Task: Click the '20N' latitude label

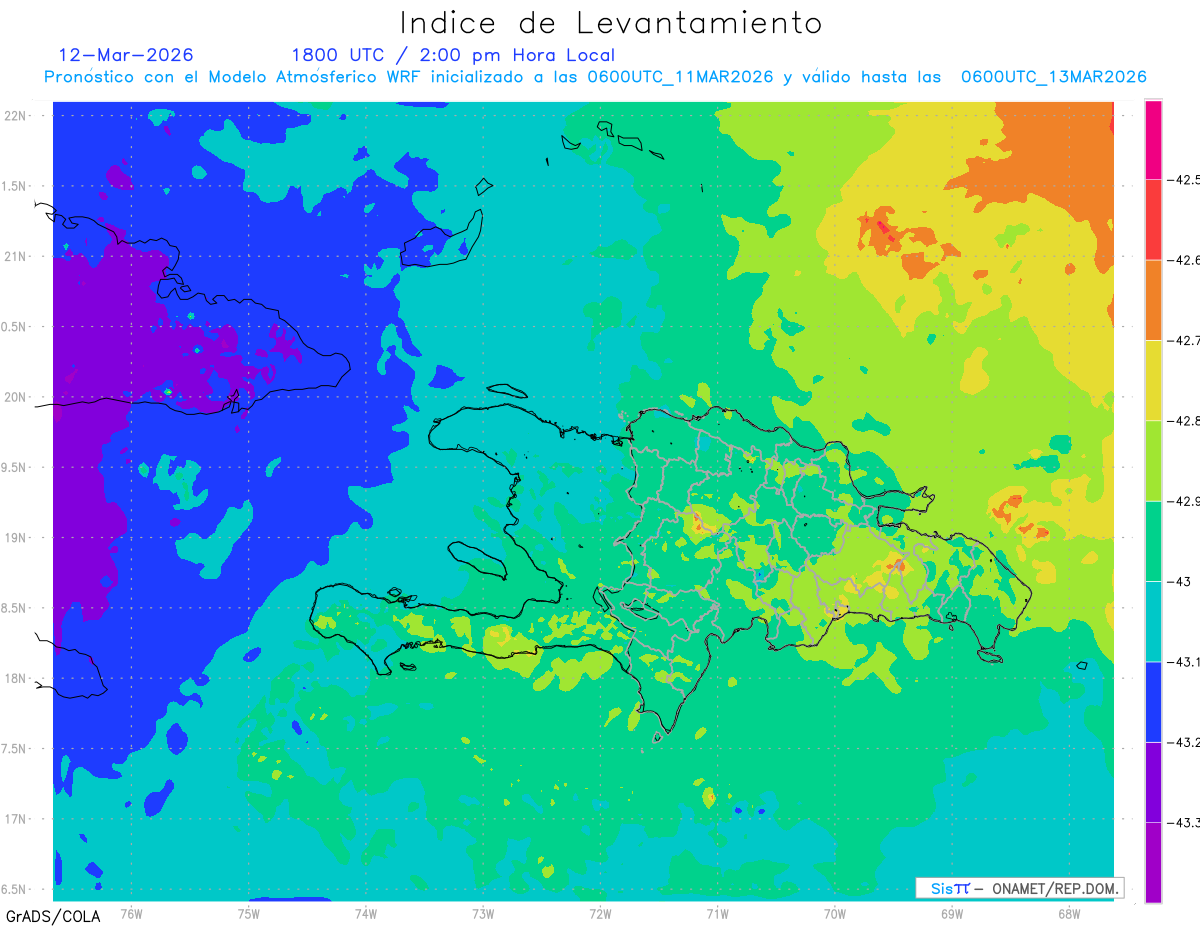Action: tap(15, 397)
